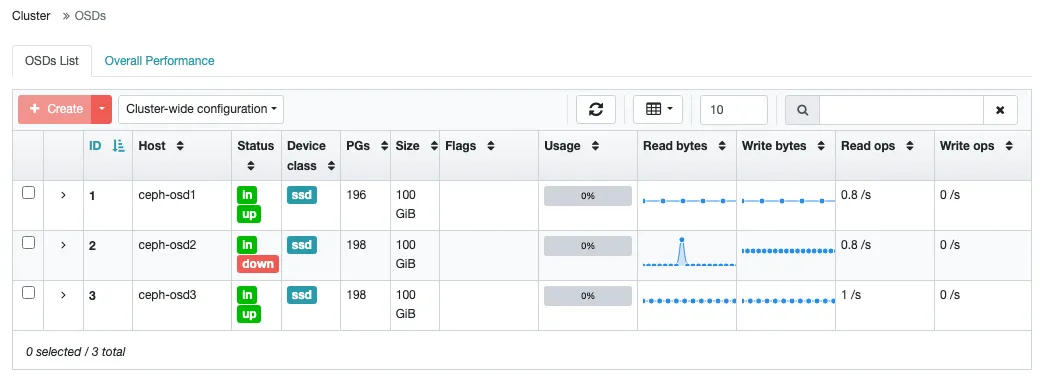Sort table by Read ops column

[909, 145]
